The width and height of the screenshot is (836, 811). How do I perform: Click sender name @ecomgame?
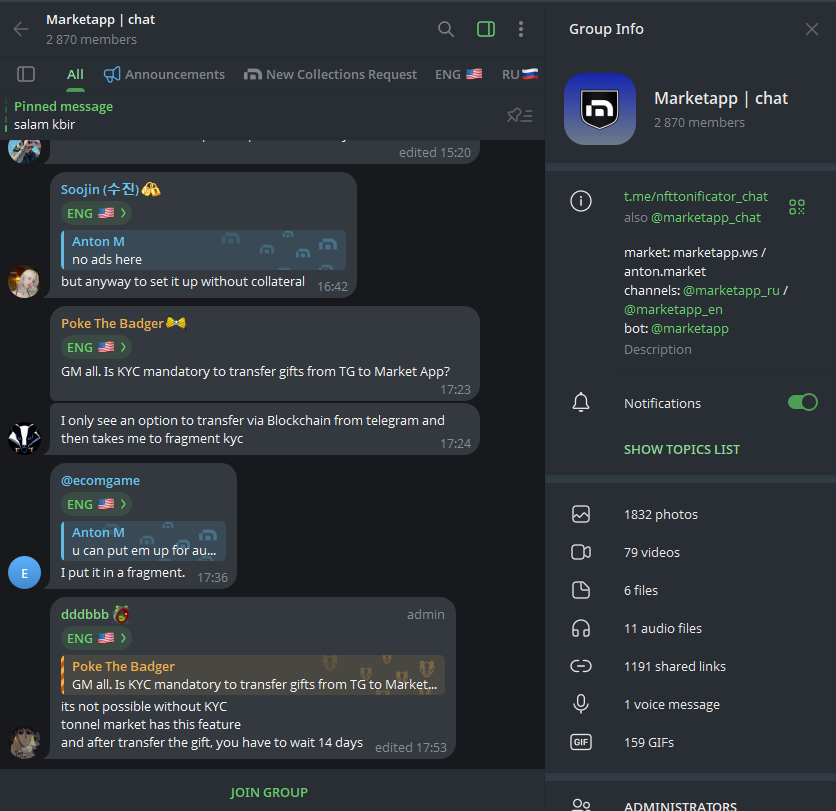pos(100,480)
